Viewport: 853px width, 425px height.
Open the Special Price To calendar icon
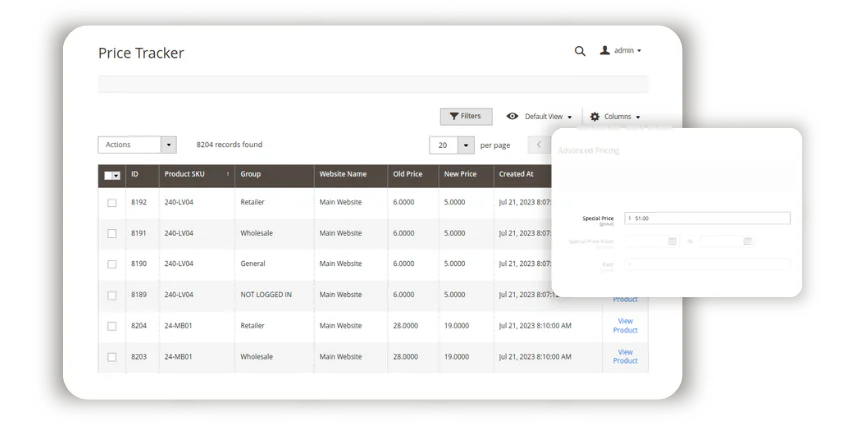tap(748, 241)
